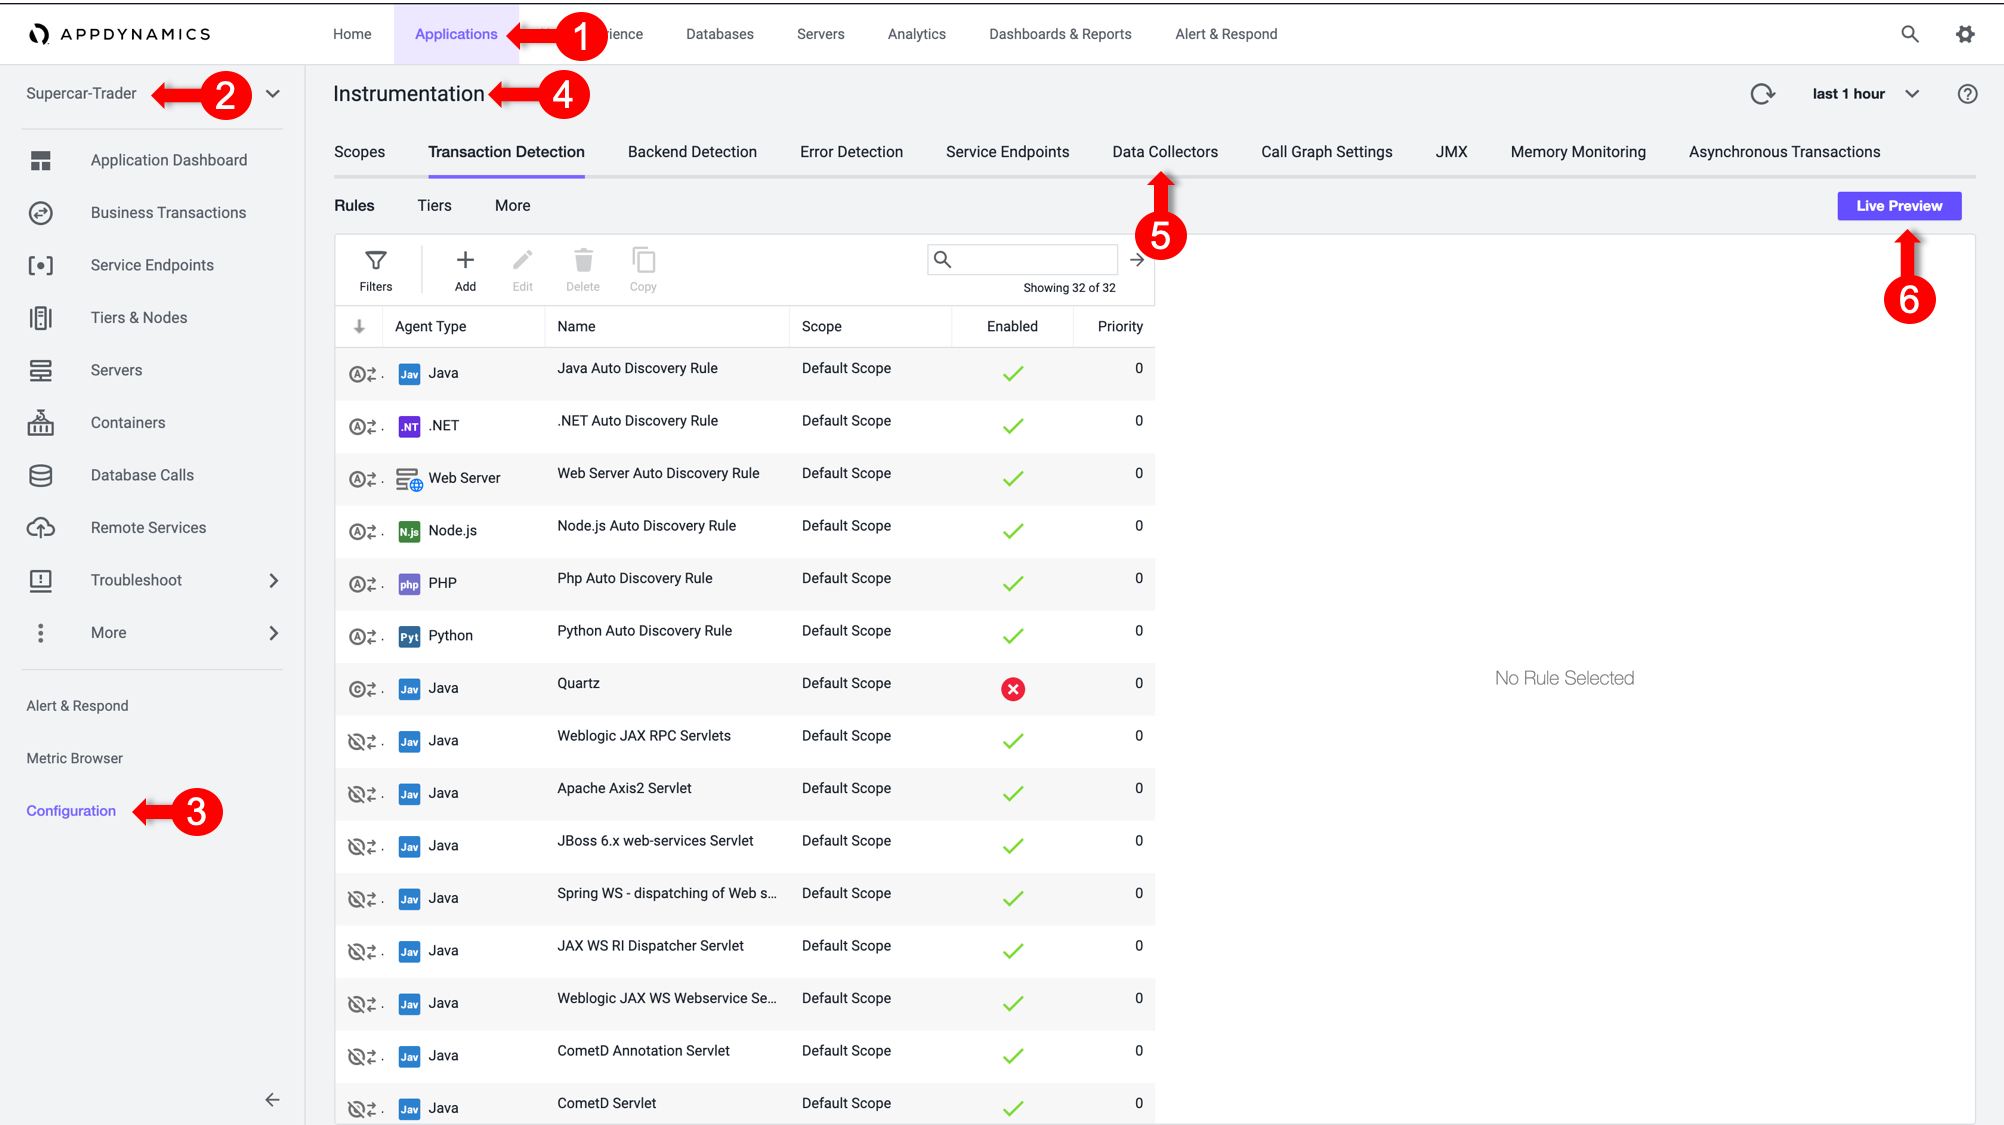Click the Node.js agent type icon
Image resolution: width=2004 pixels, height=1125 pixels.
click(409, 531)
